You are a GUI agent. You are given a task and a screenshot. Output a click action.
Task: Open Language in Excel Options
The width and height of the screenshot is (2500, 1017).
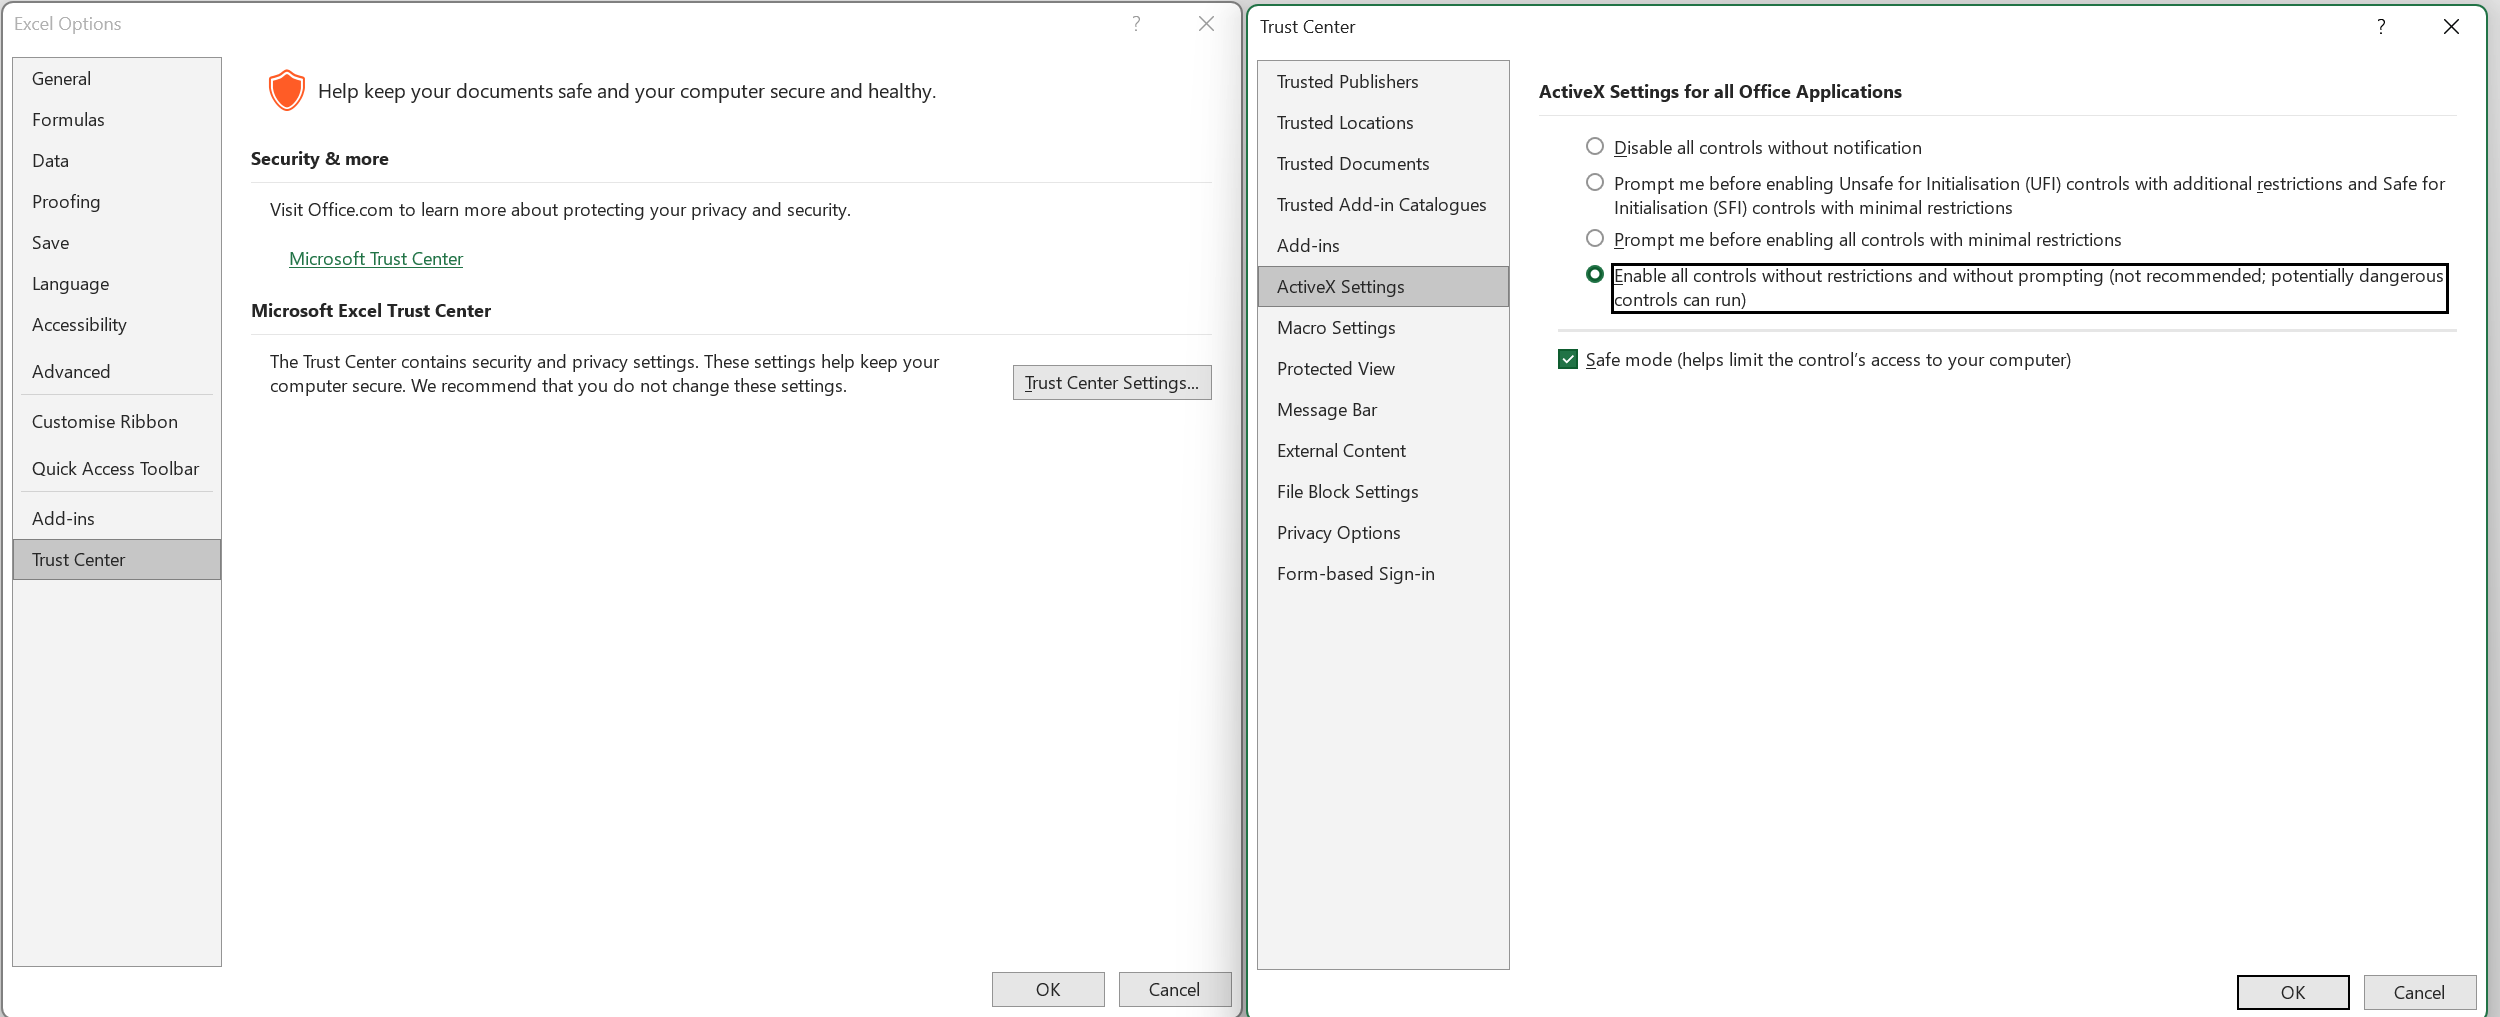tap(117, 284)
